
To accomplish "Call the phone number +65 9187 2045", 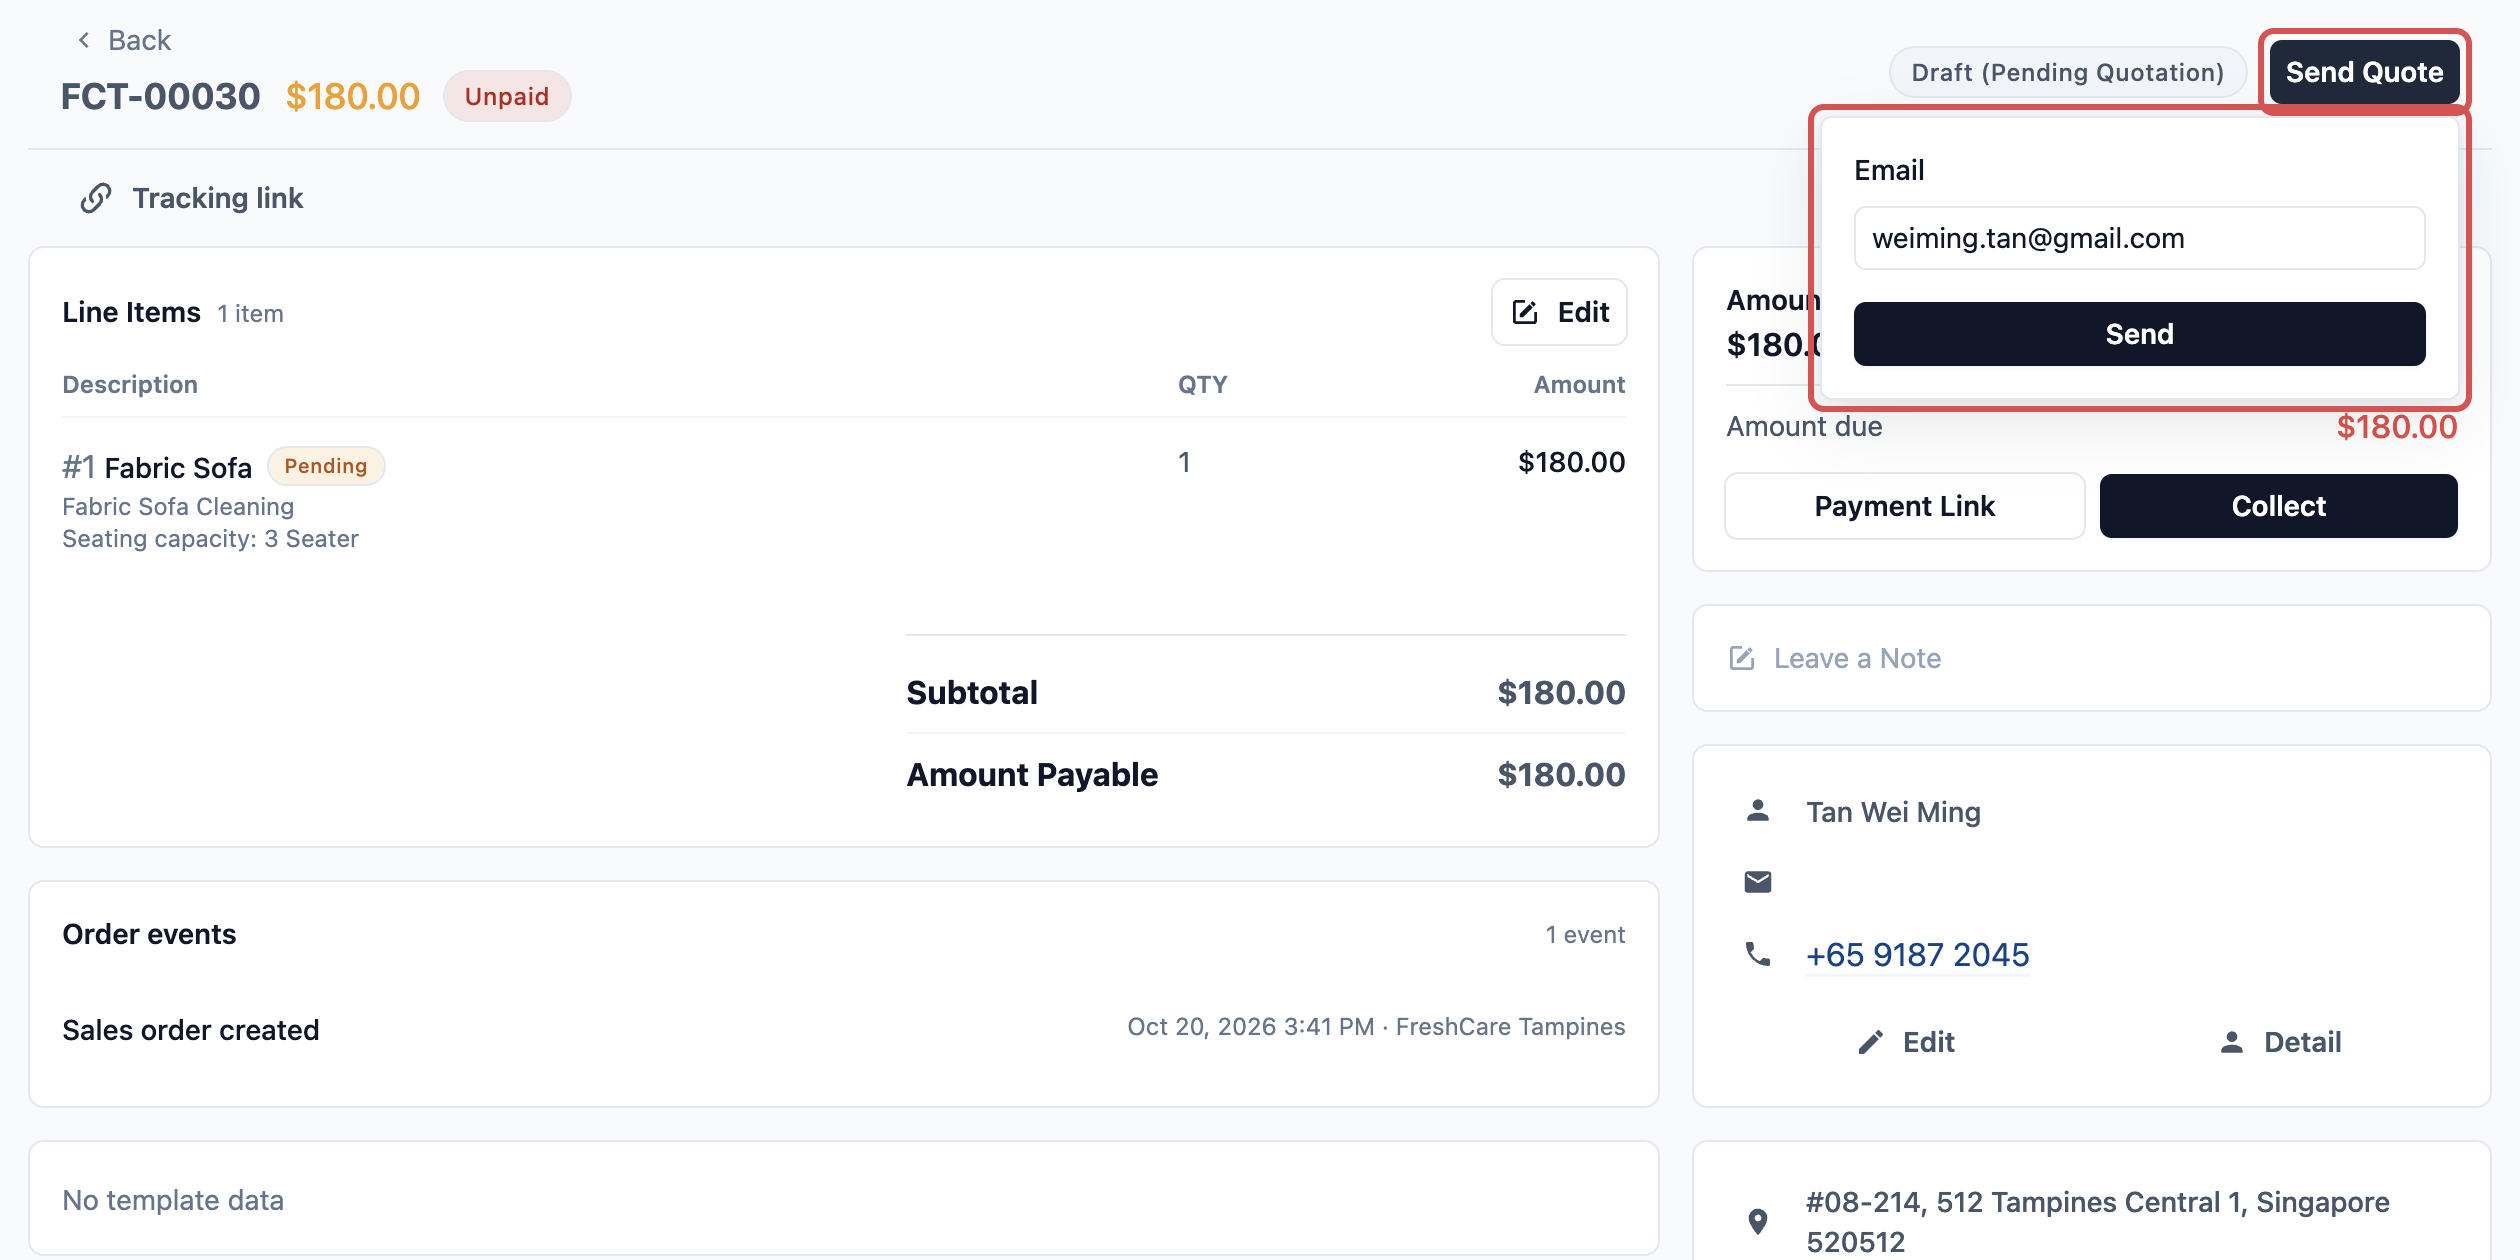I will point(1917,955).
